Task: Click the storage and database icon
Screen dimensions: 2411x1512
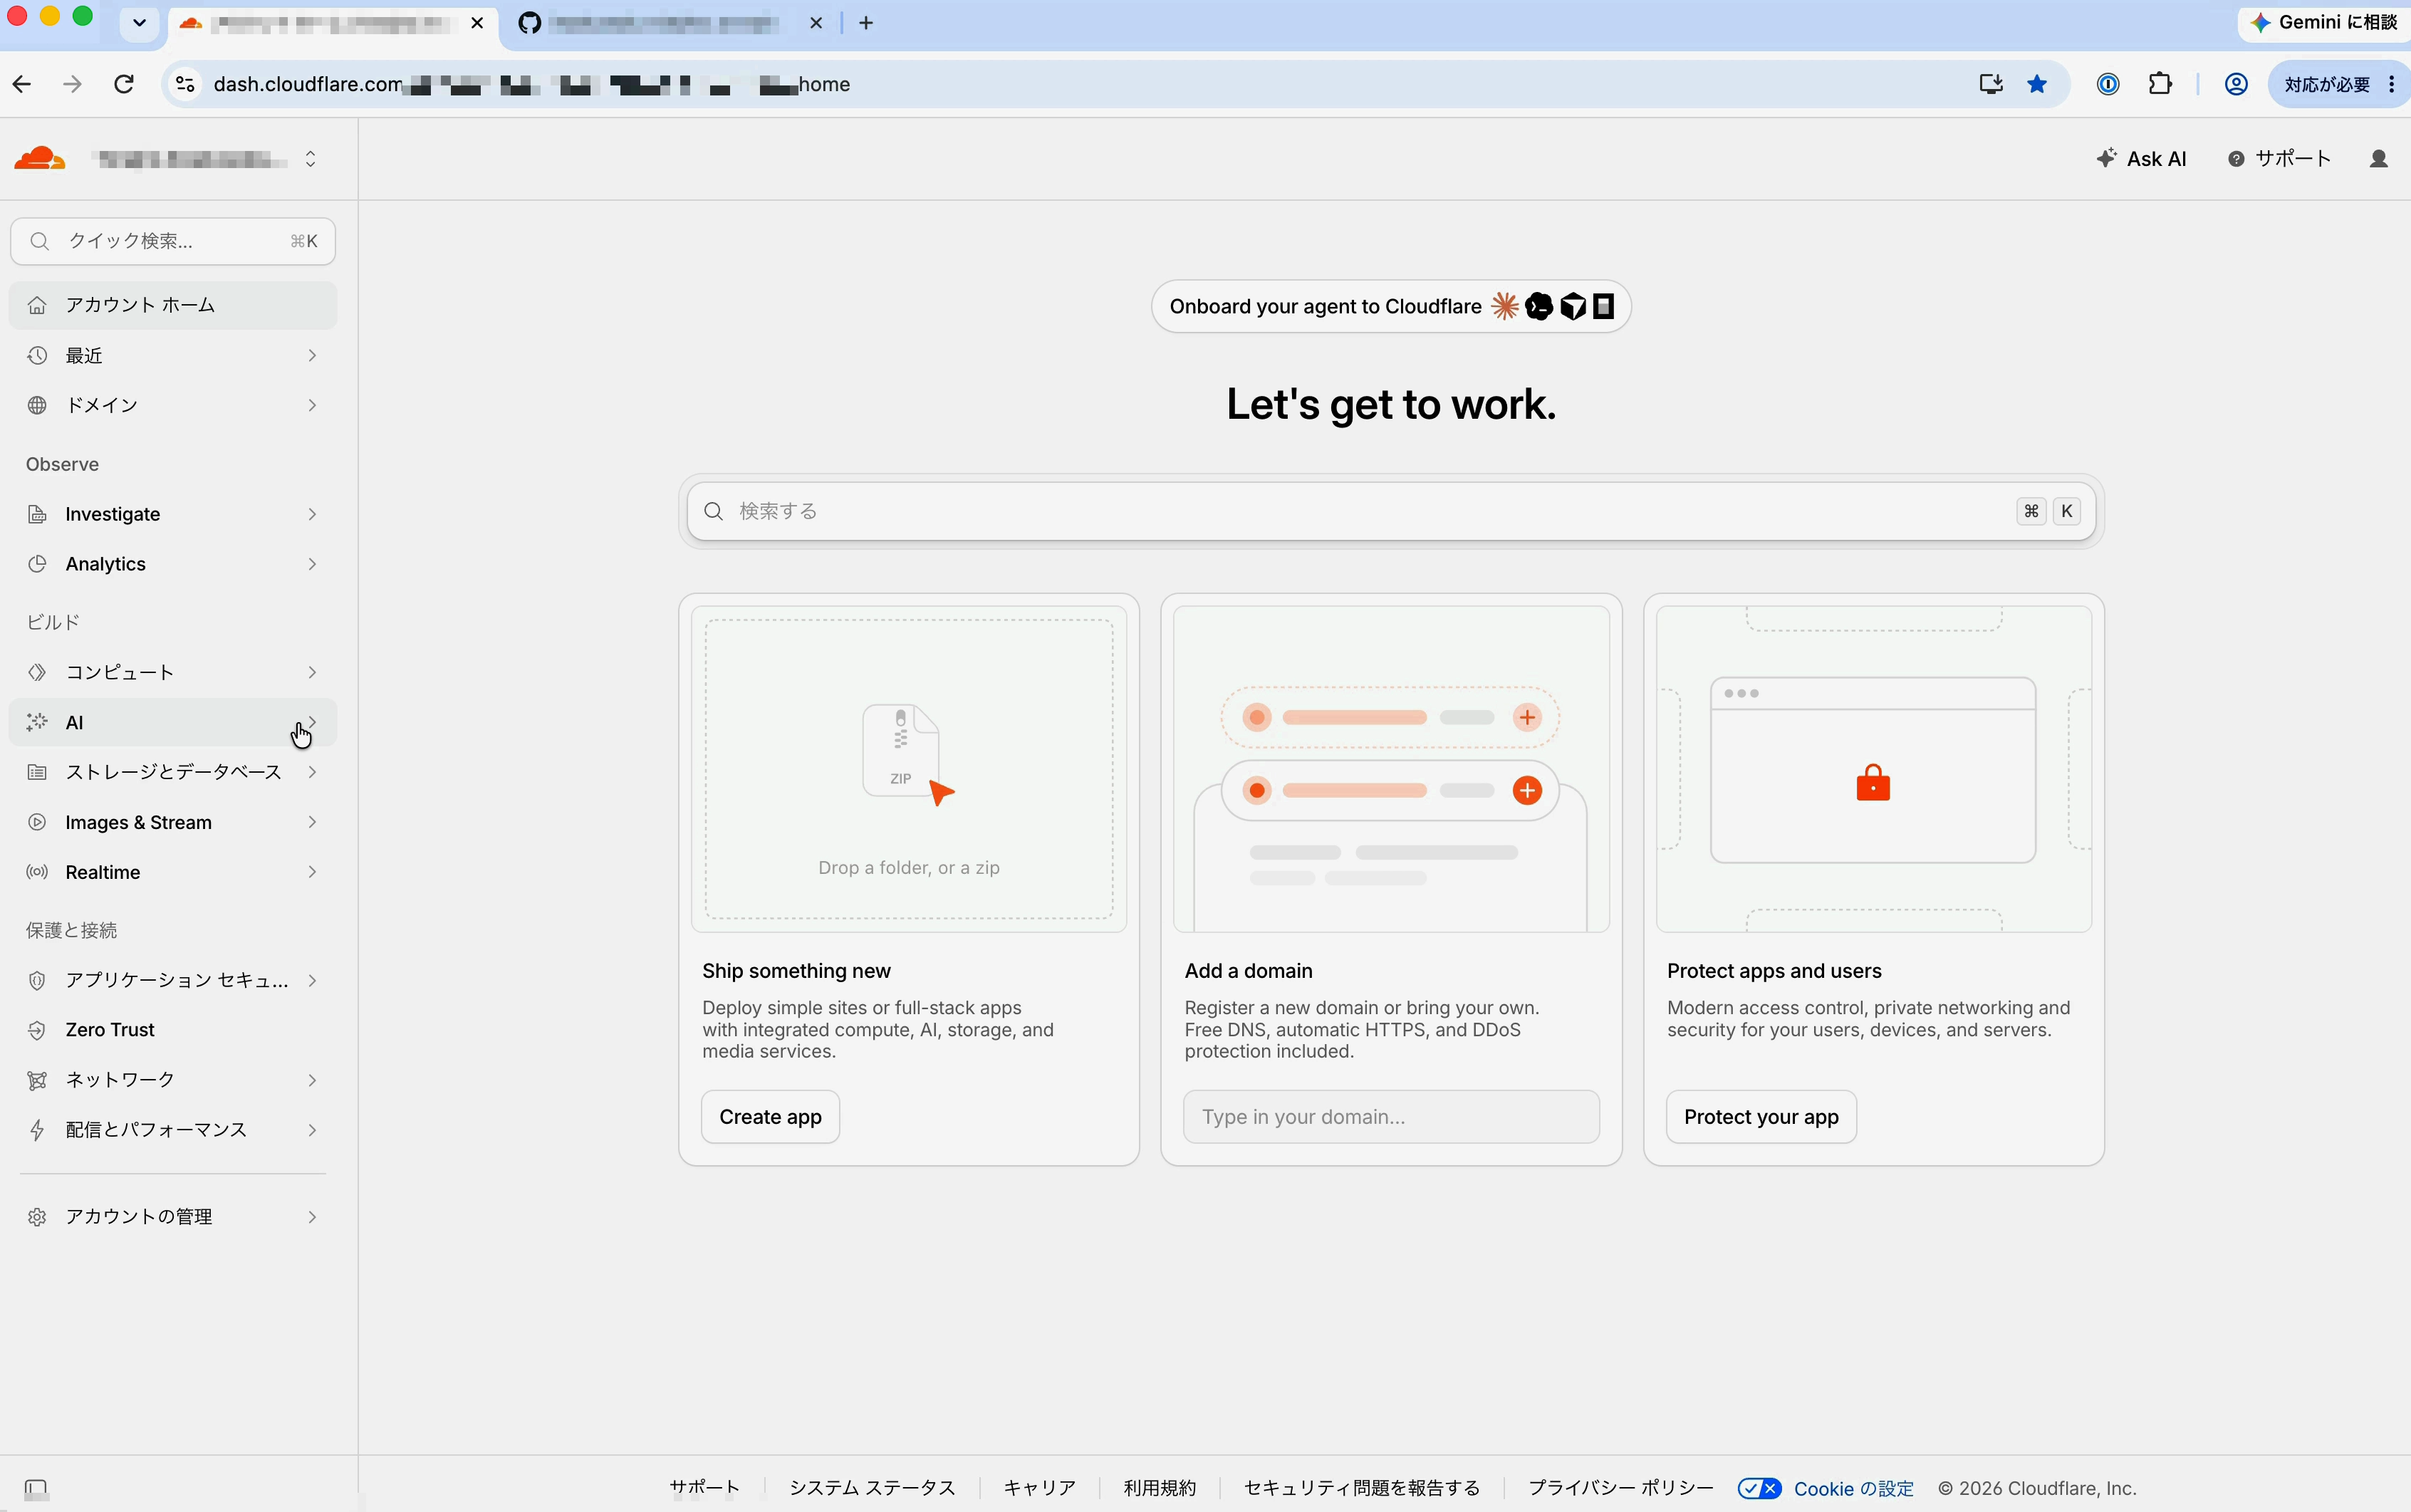Action: 37,772
